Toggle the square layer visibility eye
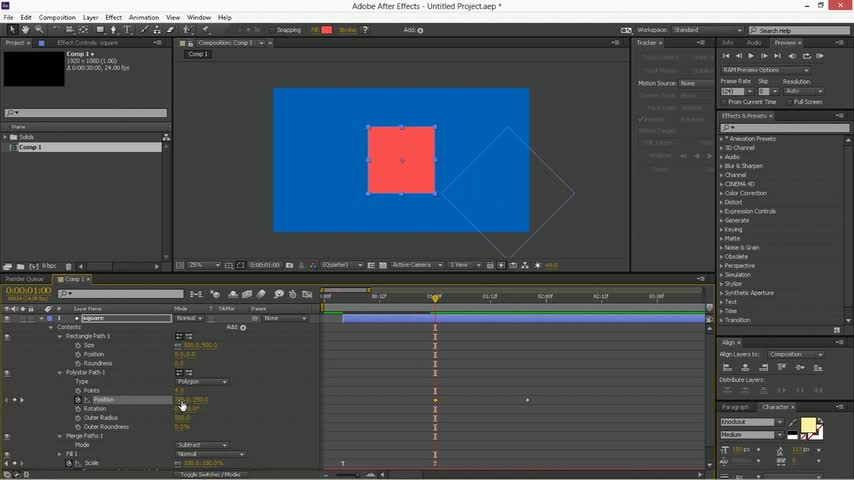854x480 pixels. (x=7, y=318)
